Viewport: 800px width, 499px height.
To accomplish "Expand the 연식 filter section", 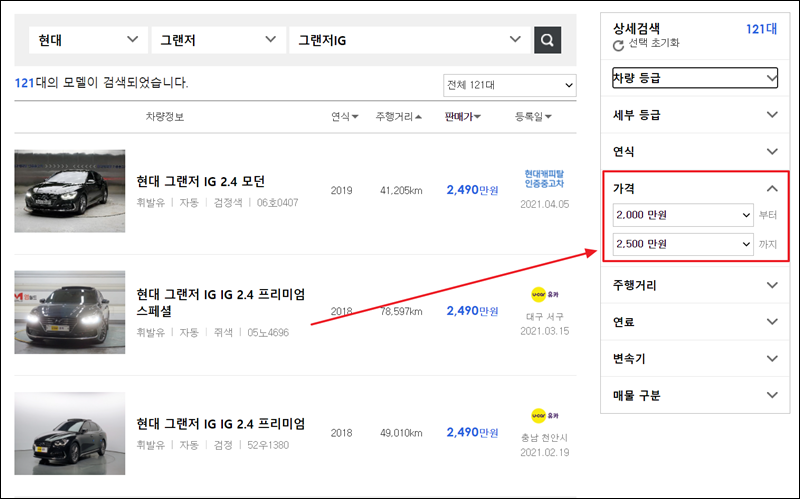I will pos(695,152).
